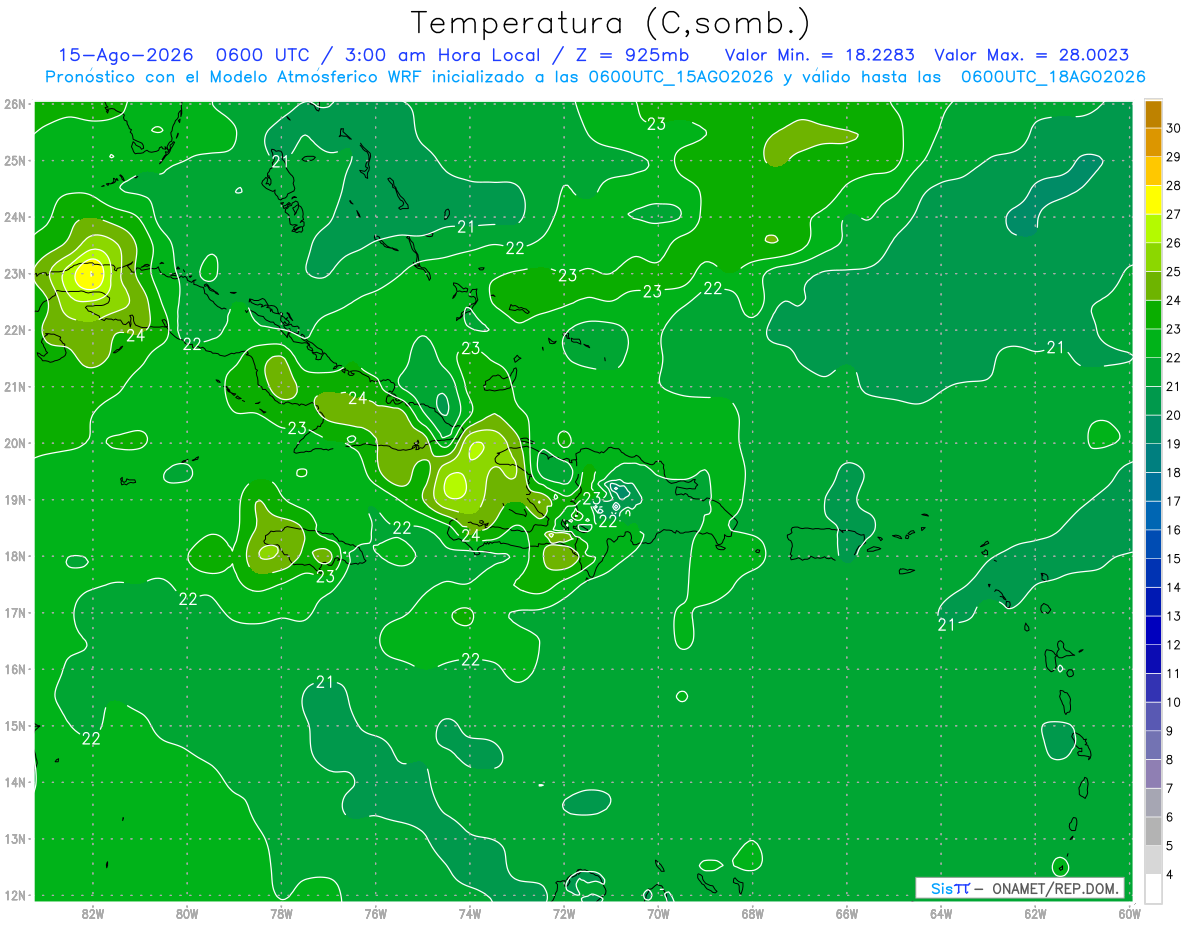The image size is (1200, 927).
Task: Click the "66W" longitude axis label
Action: click(x=847, y=913)
